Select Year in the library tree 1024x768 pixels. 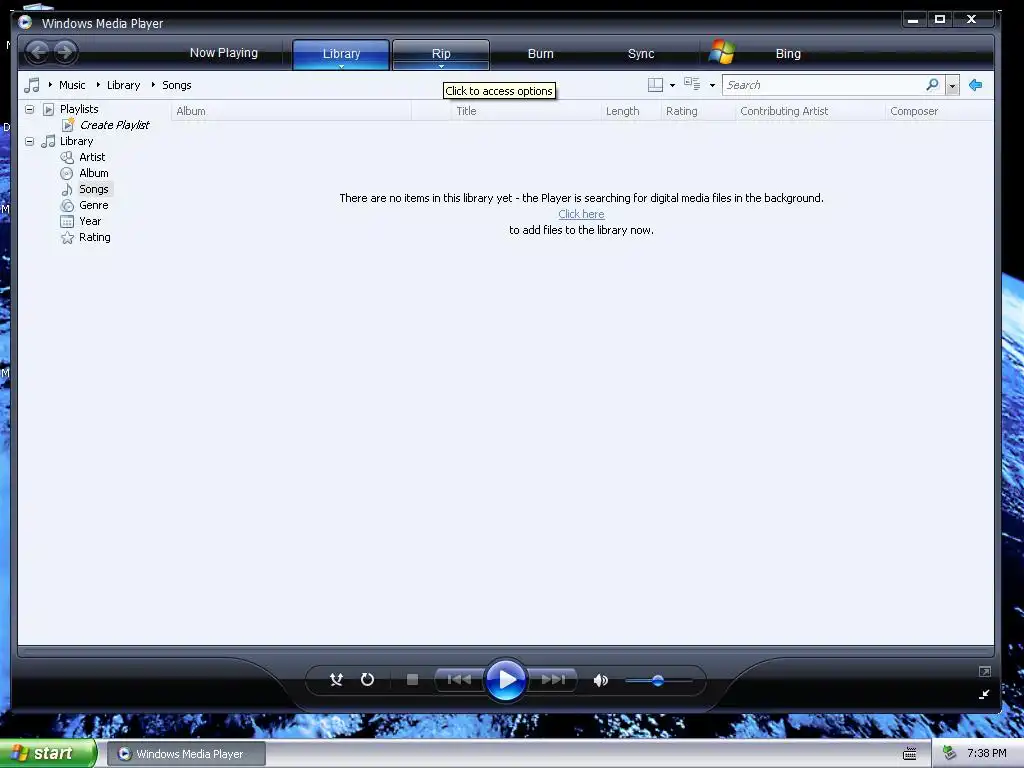point(90,221)
